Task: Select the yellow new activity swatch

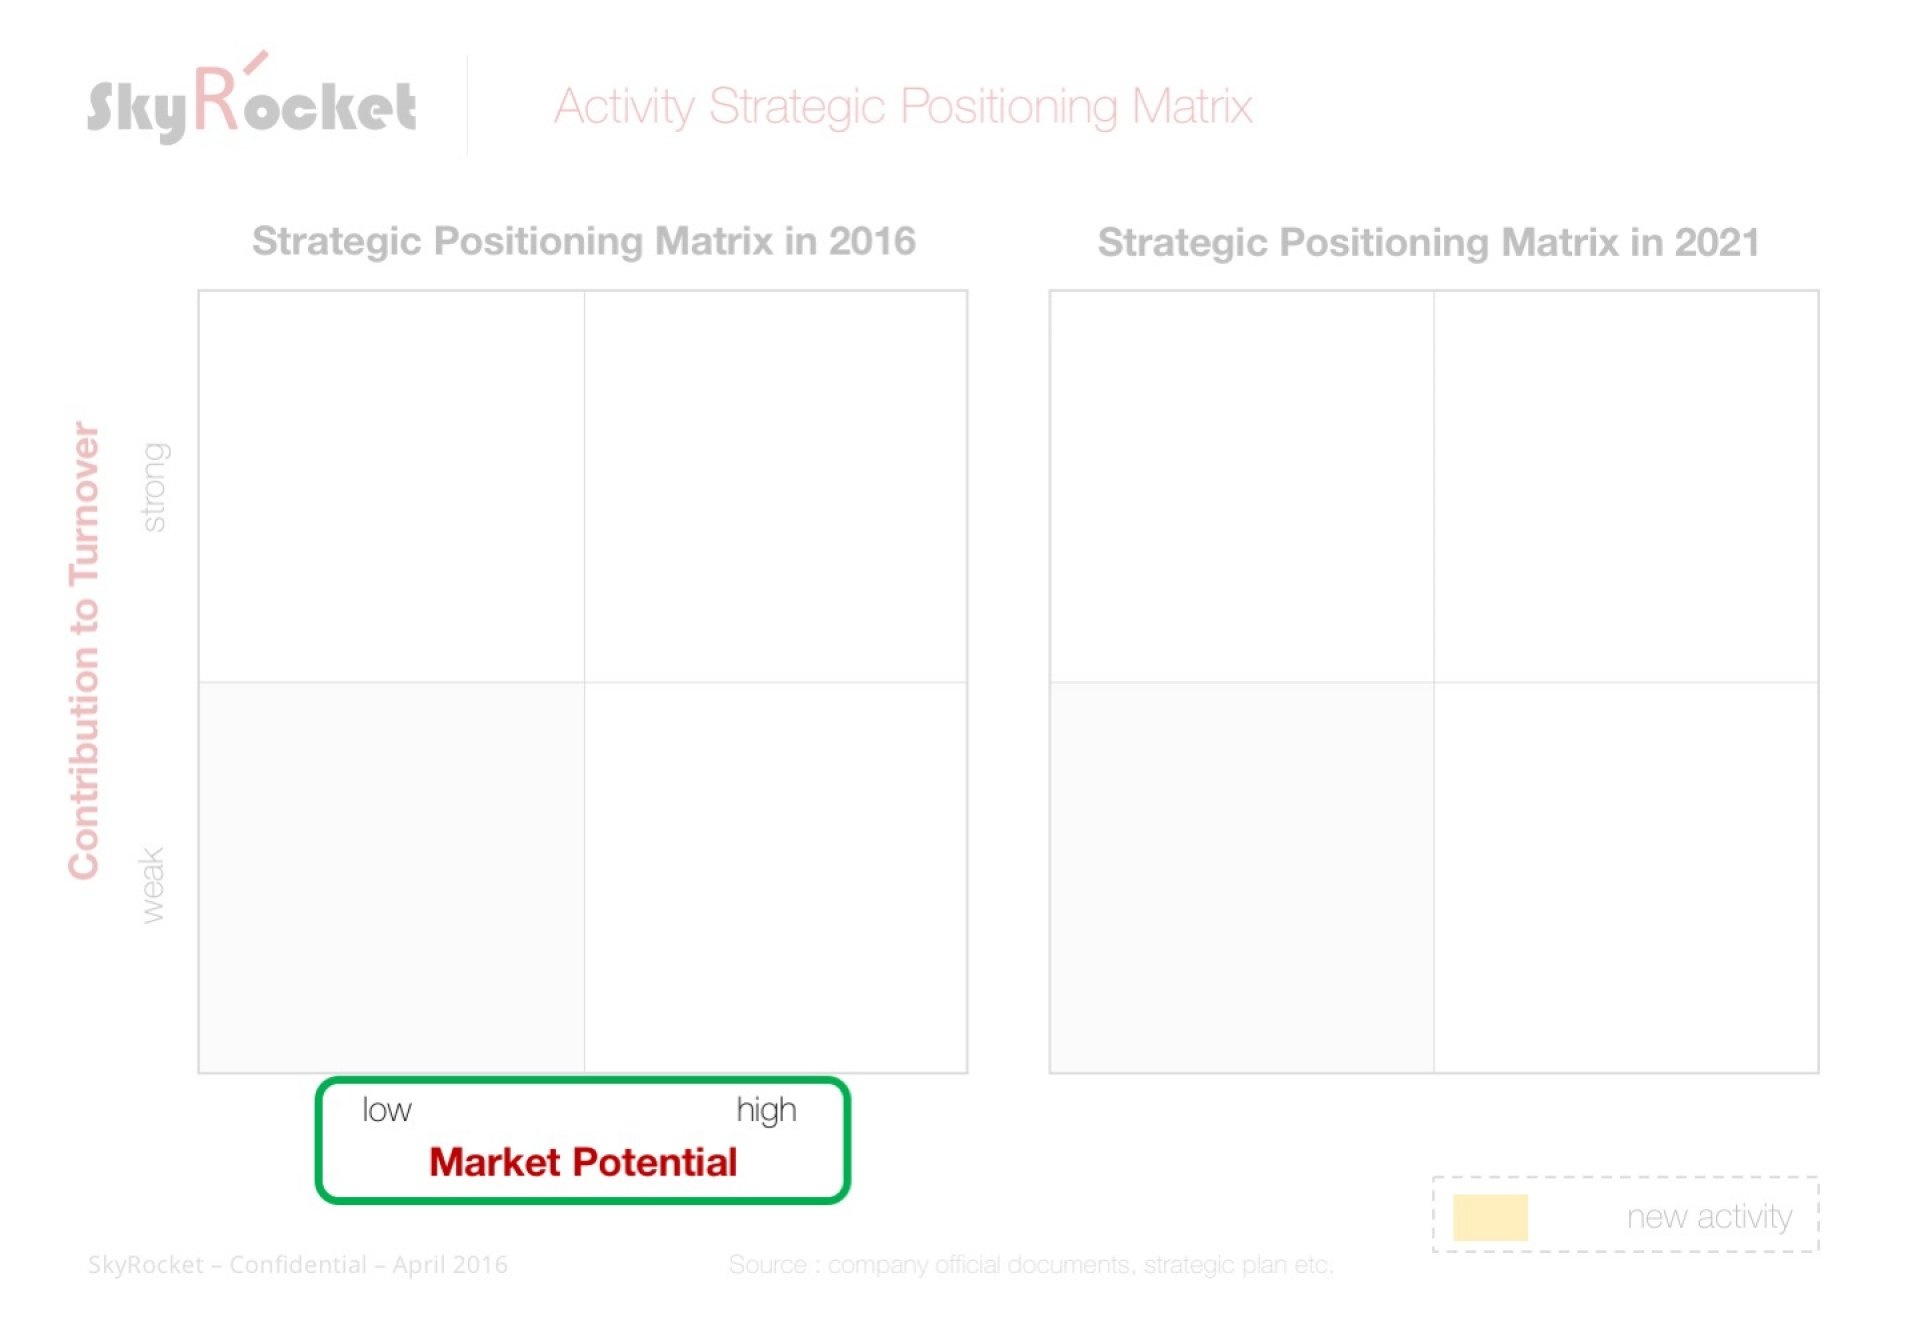Action: (1490, 1217)
